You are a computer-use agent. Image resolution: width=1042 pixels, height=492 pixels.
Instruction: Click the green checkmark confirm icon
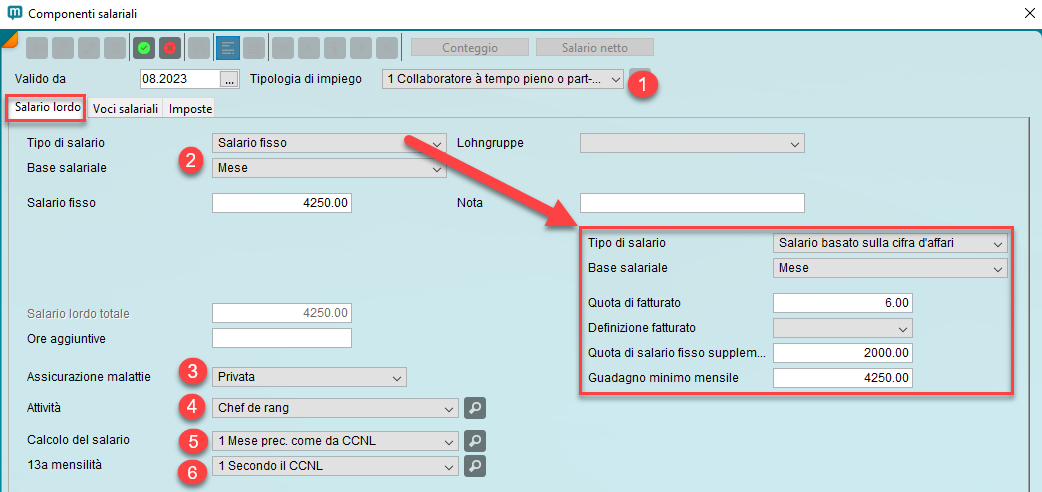point(144,47)
